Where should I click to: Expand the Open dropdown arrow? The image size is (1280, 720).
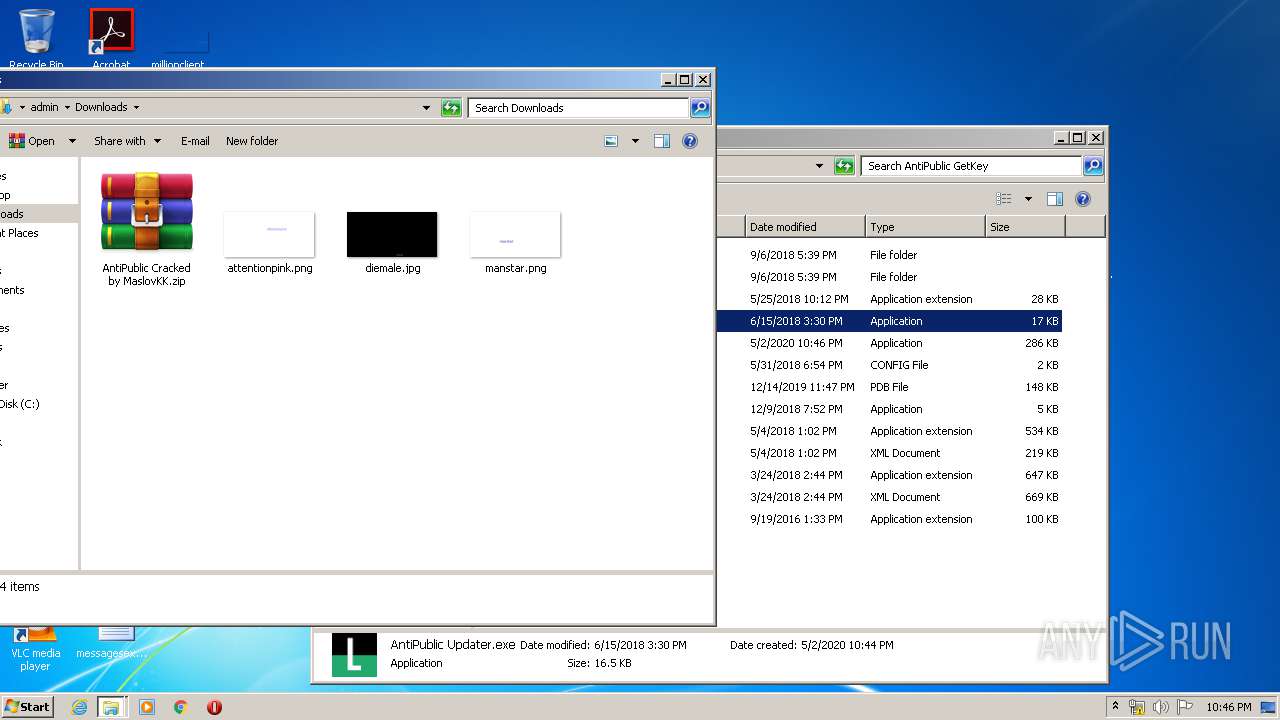click(72, 141)
